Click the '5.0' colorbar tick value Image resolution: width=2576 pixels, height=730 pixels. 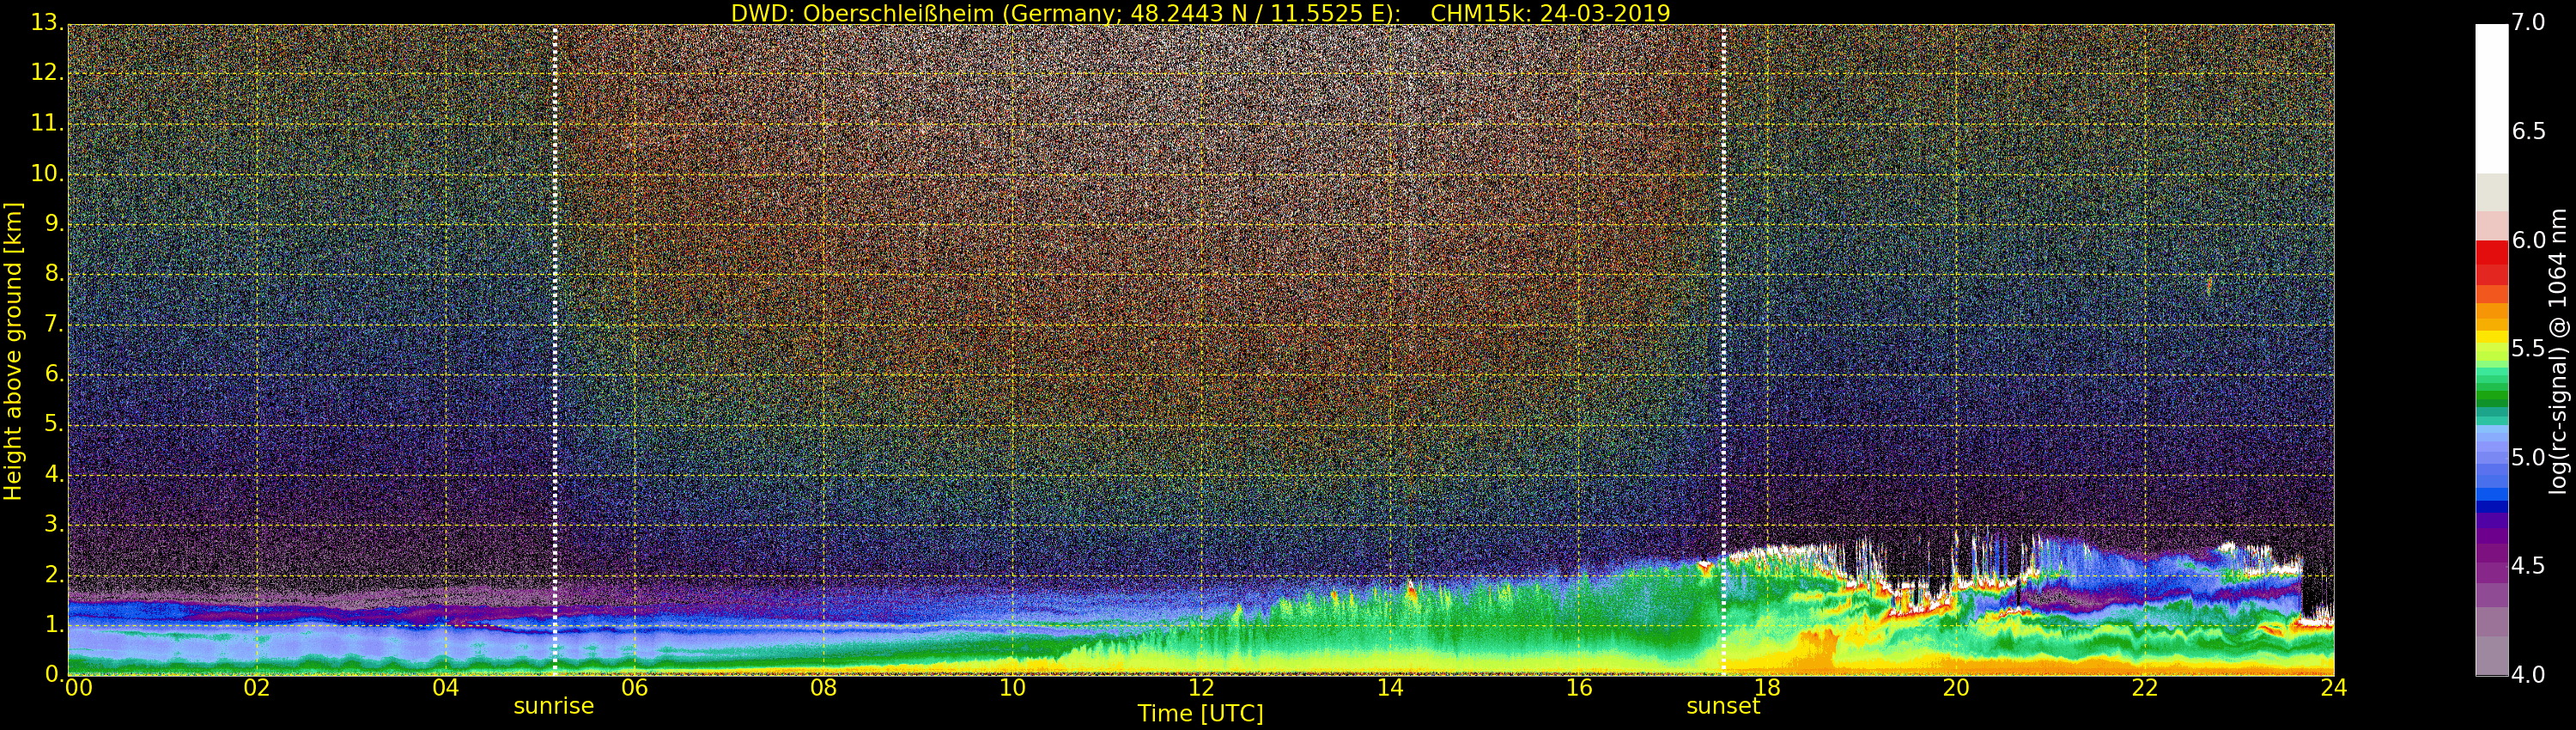(2529, 457)
